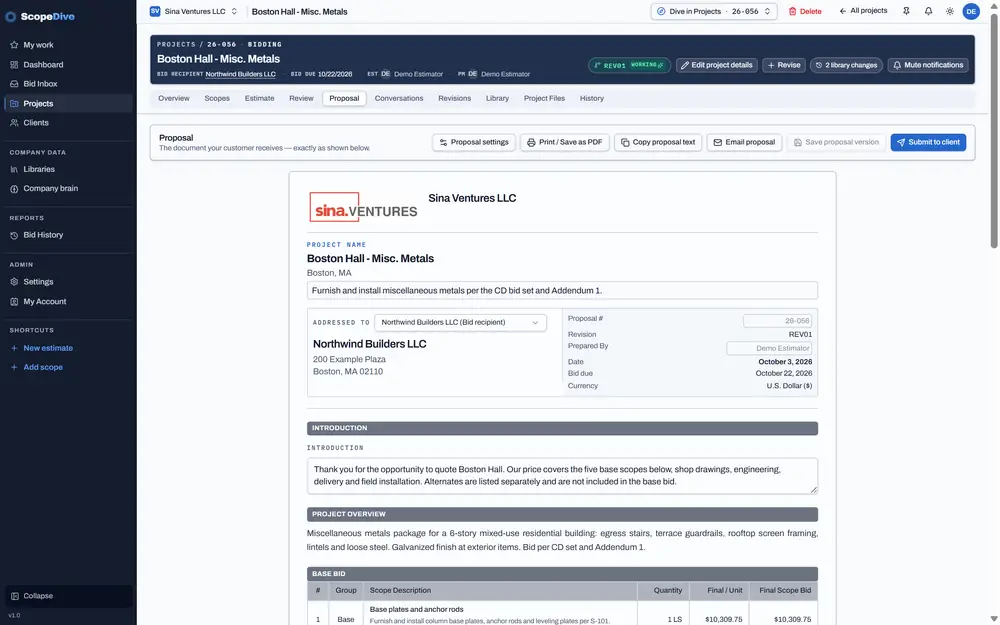Screen dimensions: 1000x625
Task: Click the notifications bell icon
Action: coord(928,11)
